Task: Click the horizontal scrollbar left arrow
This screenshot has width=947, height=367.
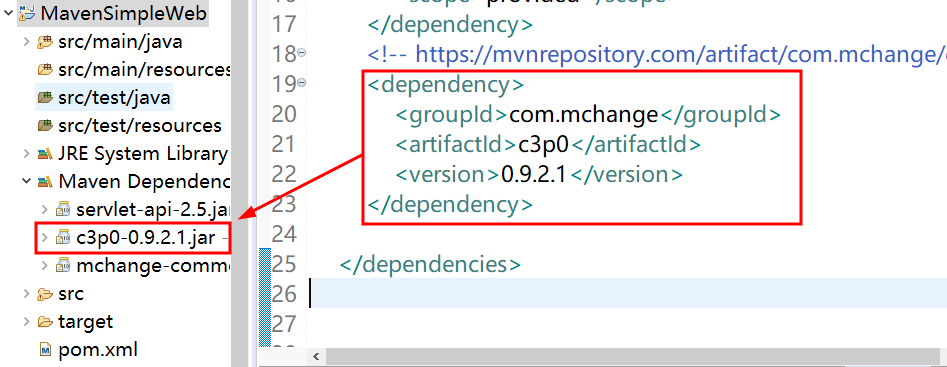Action: coord(315,357)
